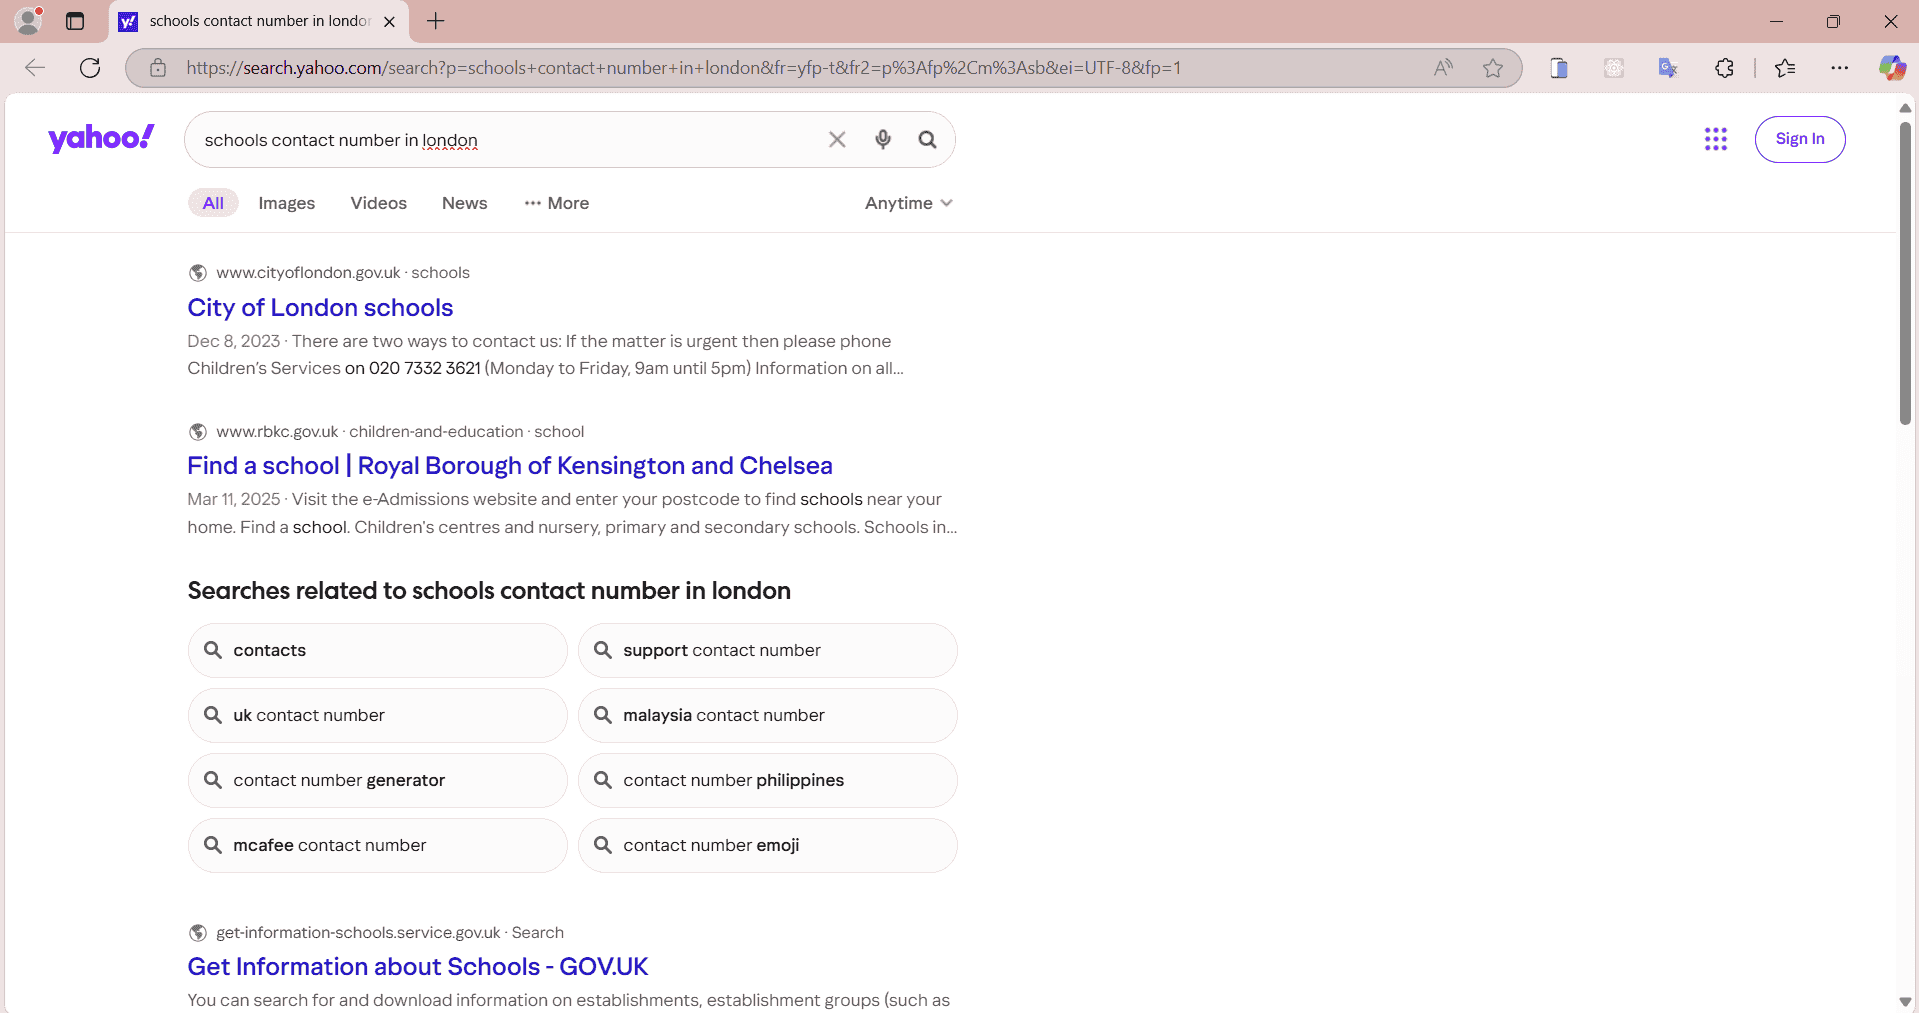The width and height of the screenshot is (1919, 1013).
Task: Select 'contact number generator' related search
Action: click(378, 780)
